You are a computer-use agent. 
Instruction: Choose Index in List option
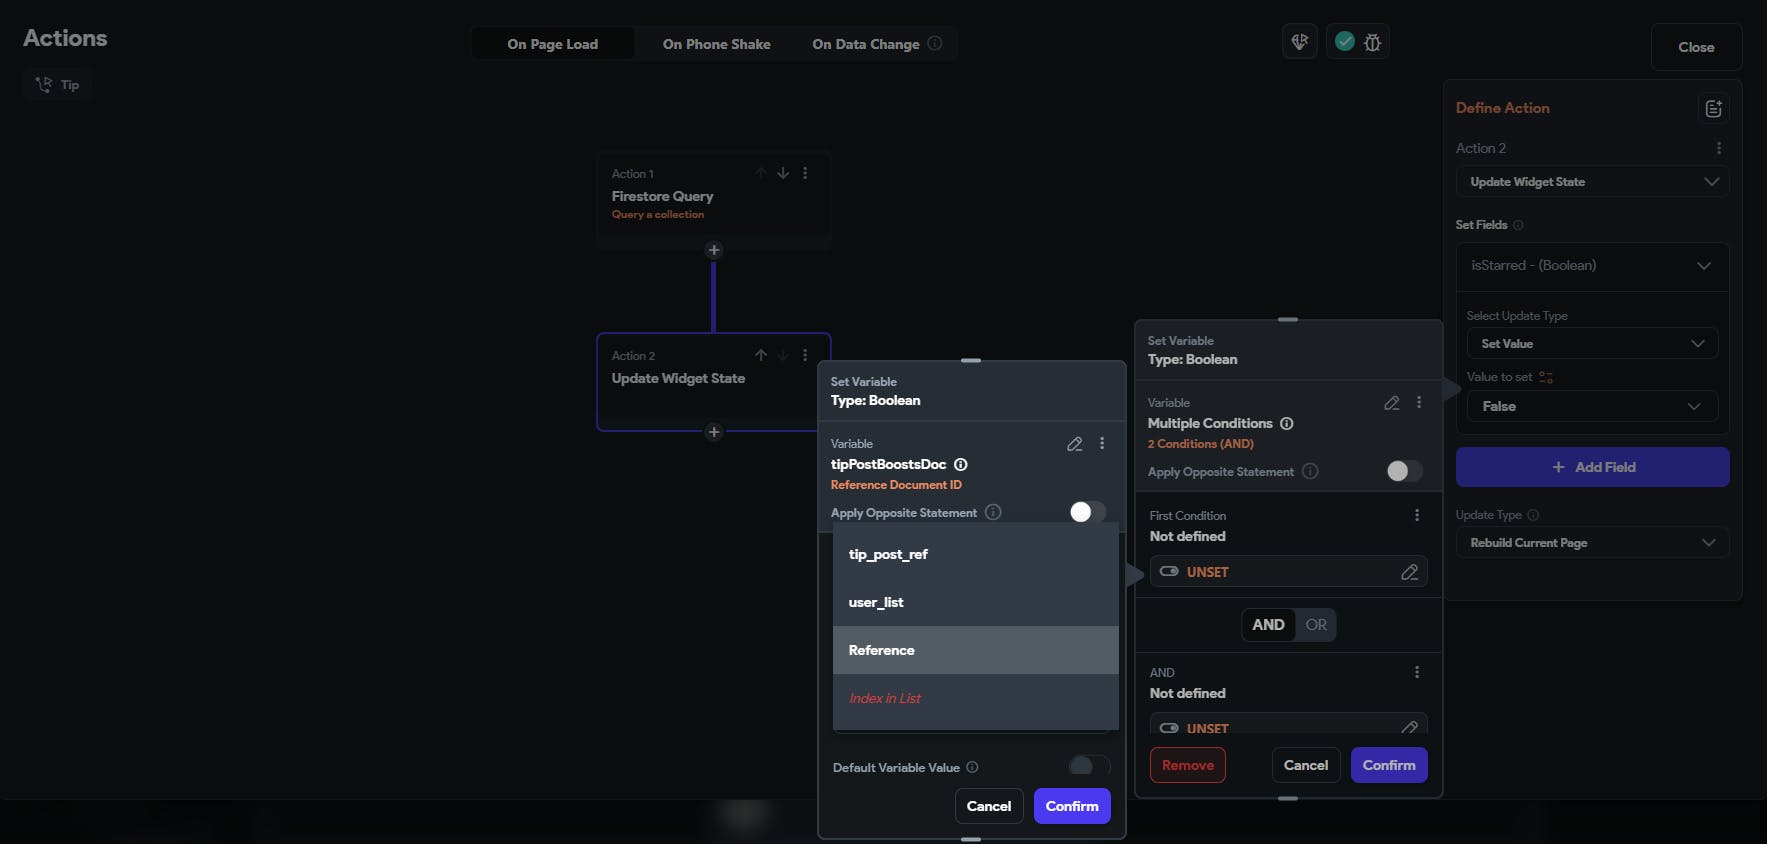[x=975, y=699]
